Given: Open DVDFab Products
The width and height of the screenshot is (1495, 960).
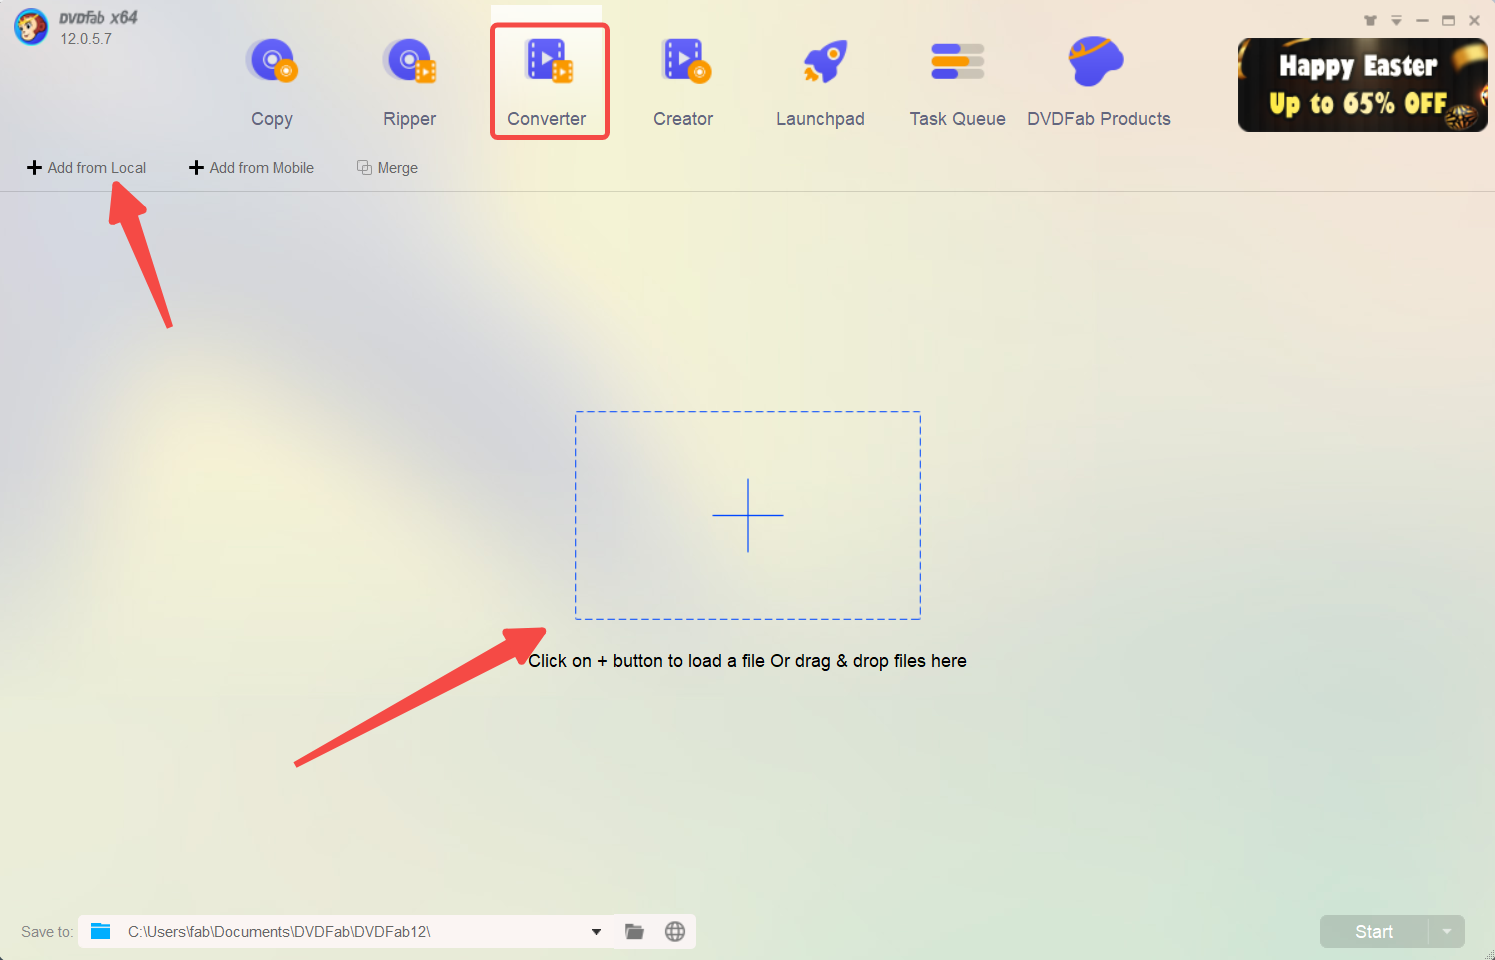Looking at the screenshot, I should point(1098,82).
